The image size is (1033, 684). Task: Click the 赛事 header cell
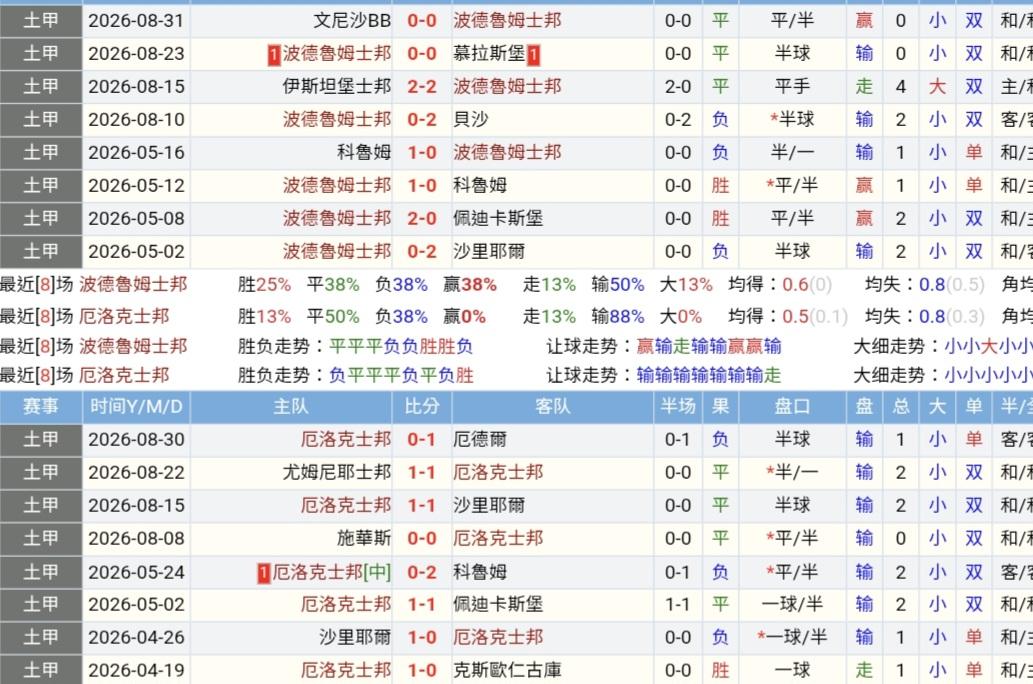click(41, 407)
